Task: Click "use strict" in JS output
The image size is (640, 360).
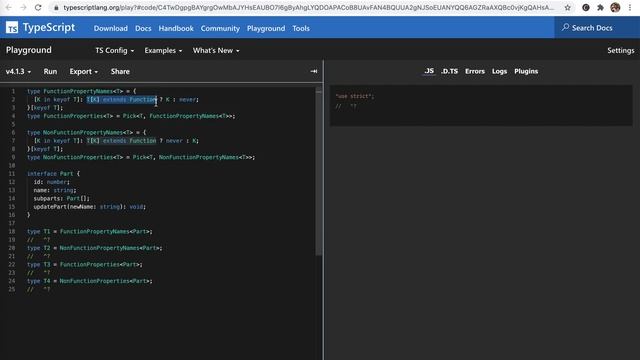Action: pos(354,96)
